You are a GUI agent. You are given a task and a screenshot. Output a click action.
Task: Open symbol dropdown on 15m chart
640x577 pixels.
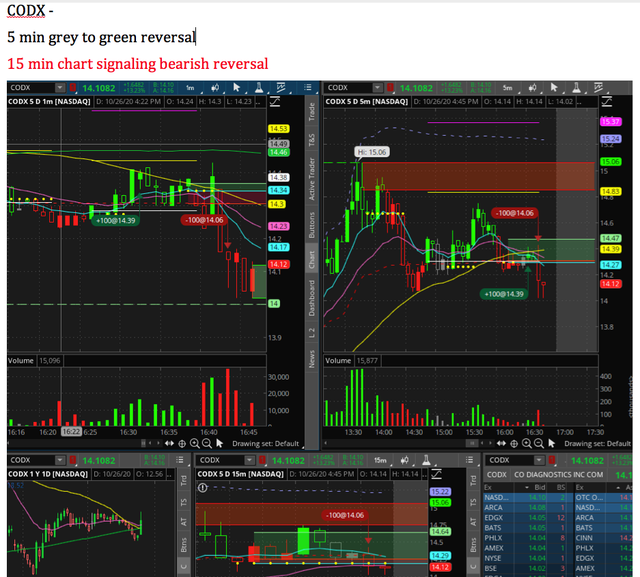[x=249, y=460]
